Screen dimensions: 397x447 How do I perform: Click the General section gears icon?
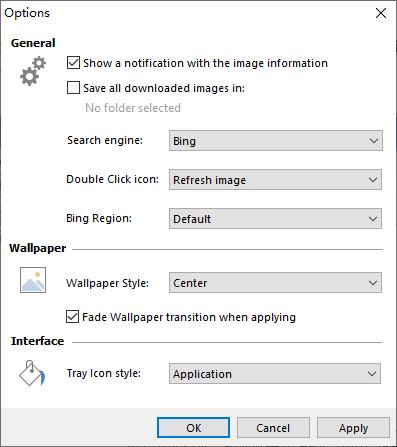tap(33, 71)
